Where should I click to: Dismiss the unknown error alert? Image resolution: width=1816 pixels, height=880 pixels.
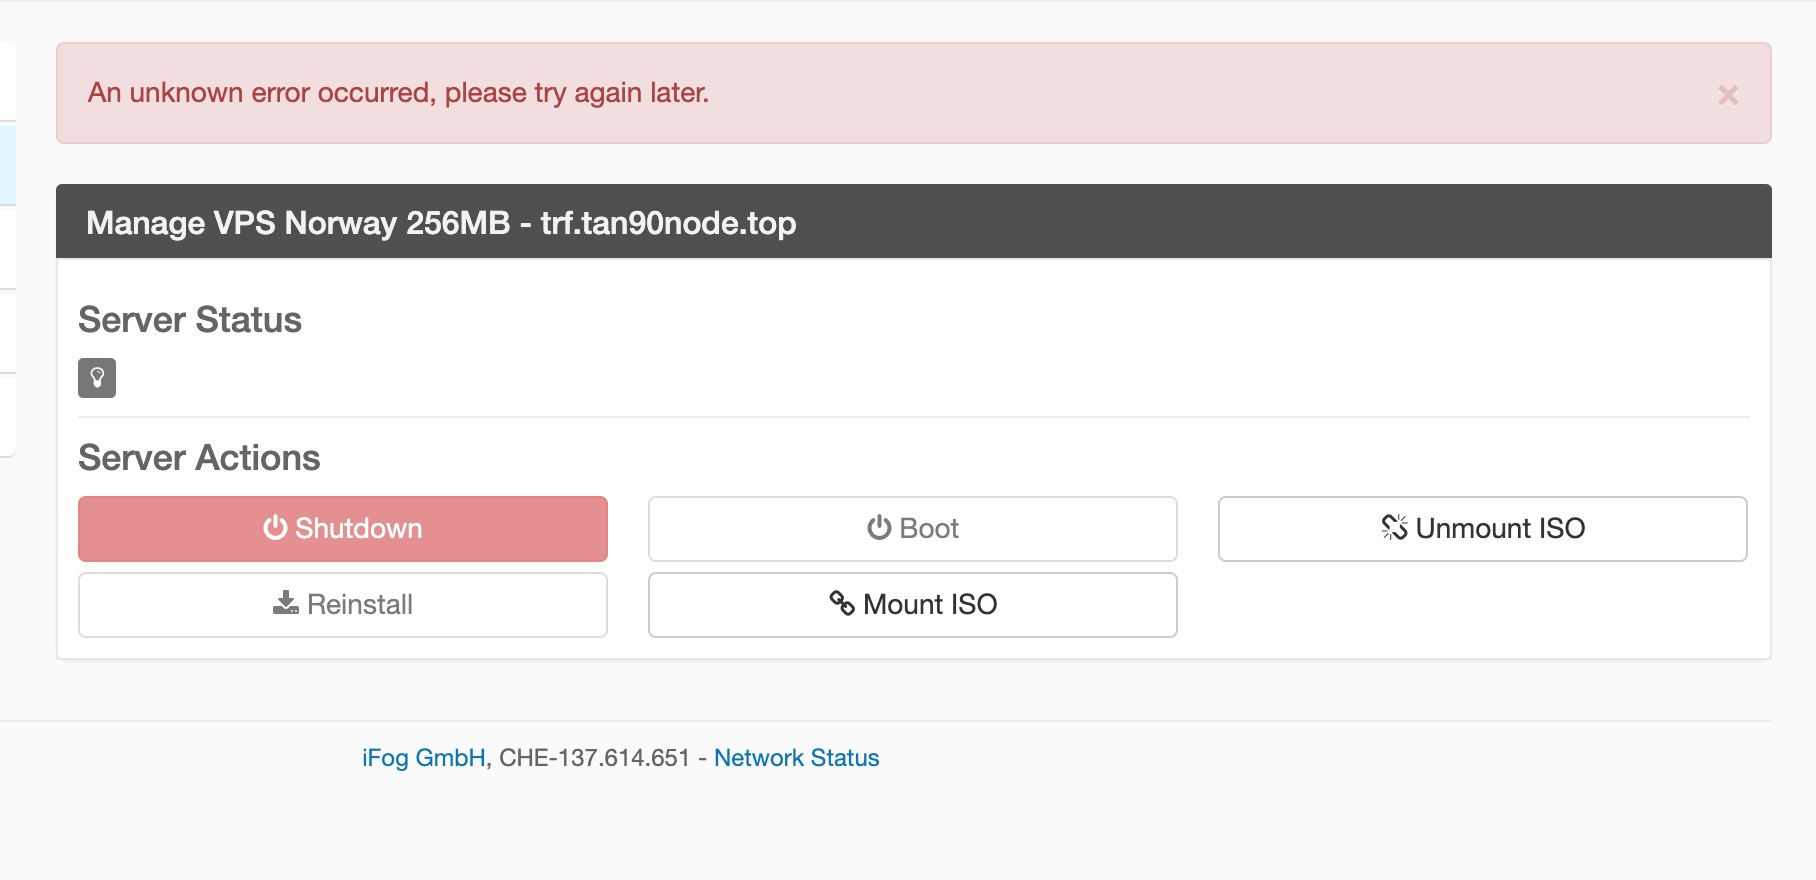(x=1727, y=95)
